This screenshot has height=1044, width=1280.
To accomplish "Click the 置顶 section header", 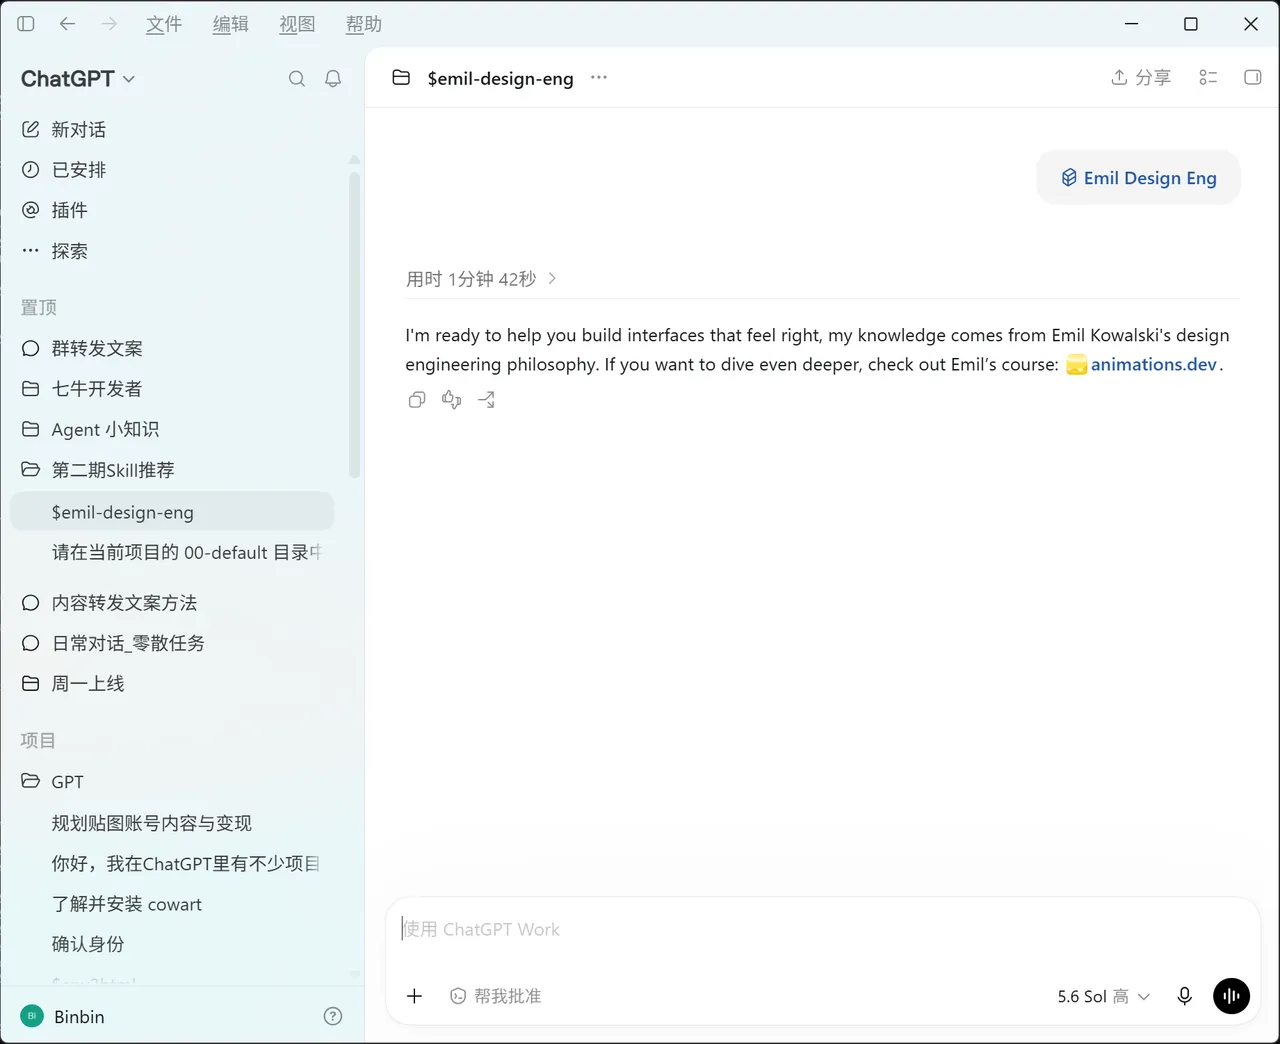I will click(x=39, y=308).
